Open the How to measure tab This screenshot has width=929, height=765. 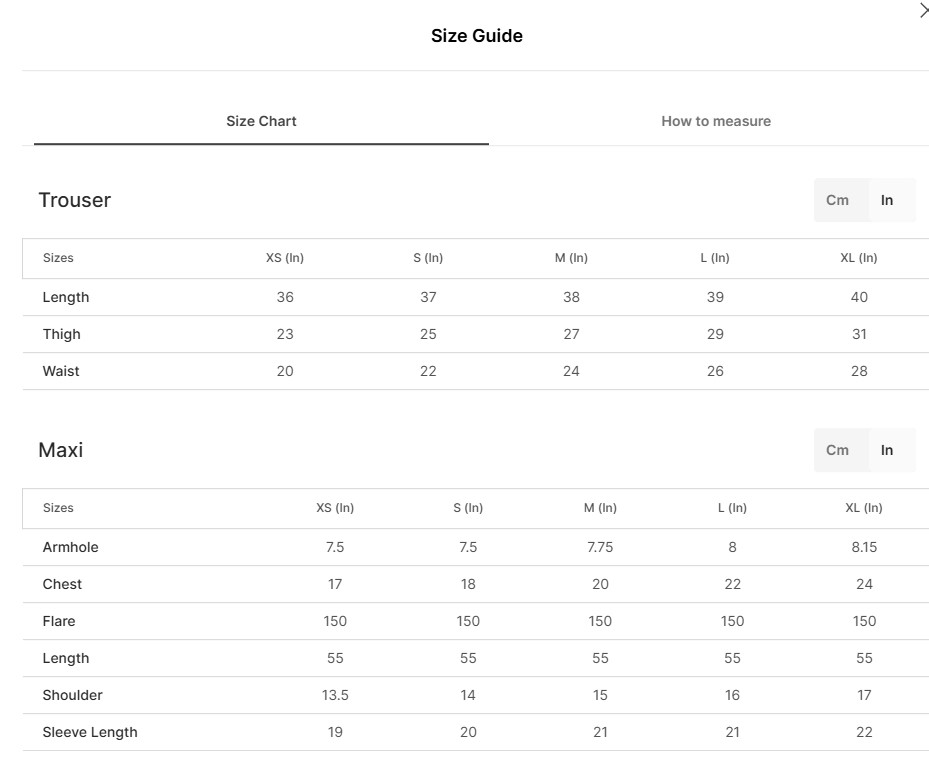pyautogui.click(x=715, y=121)
